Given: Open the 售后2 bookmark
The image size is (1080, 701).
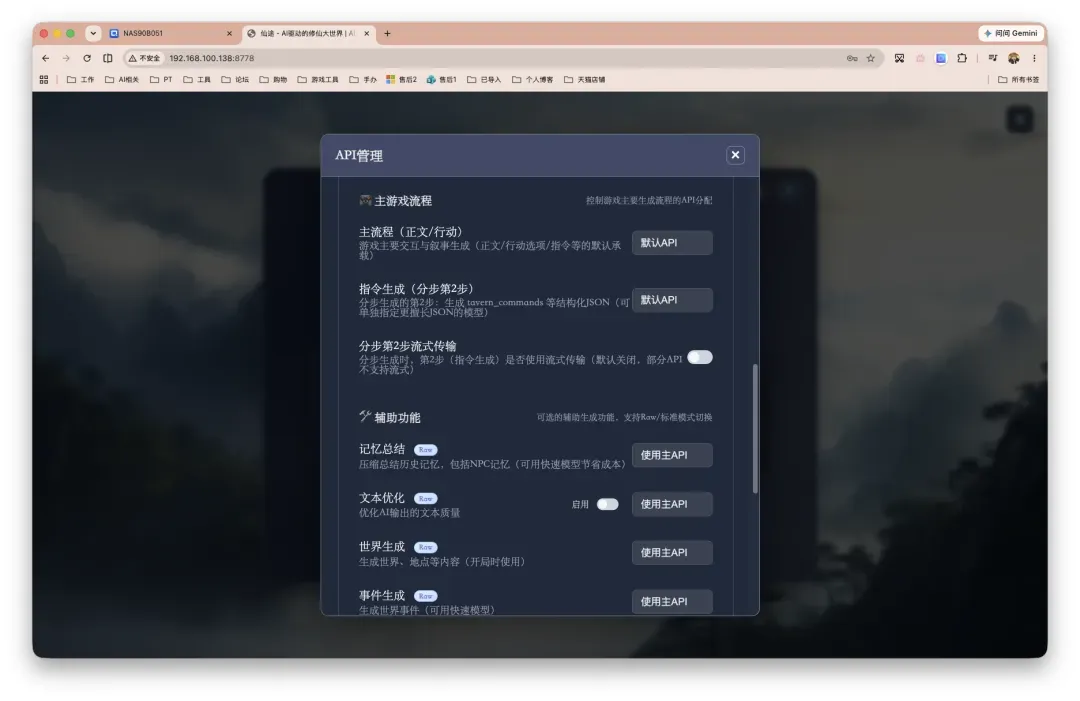Looking at the screenshot, I should click(x=402, y=80).
